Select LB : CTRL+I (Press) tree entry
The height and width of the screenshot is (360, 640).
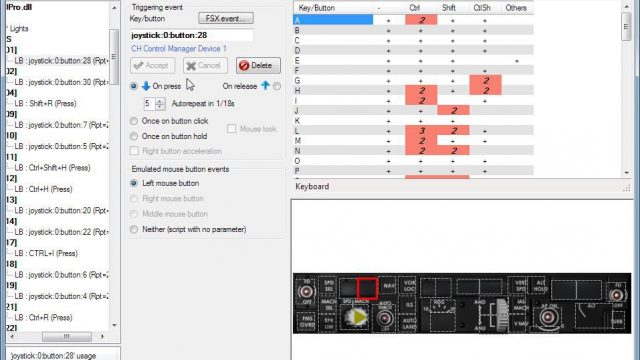46,253
